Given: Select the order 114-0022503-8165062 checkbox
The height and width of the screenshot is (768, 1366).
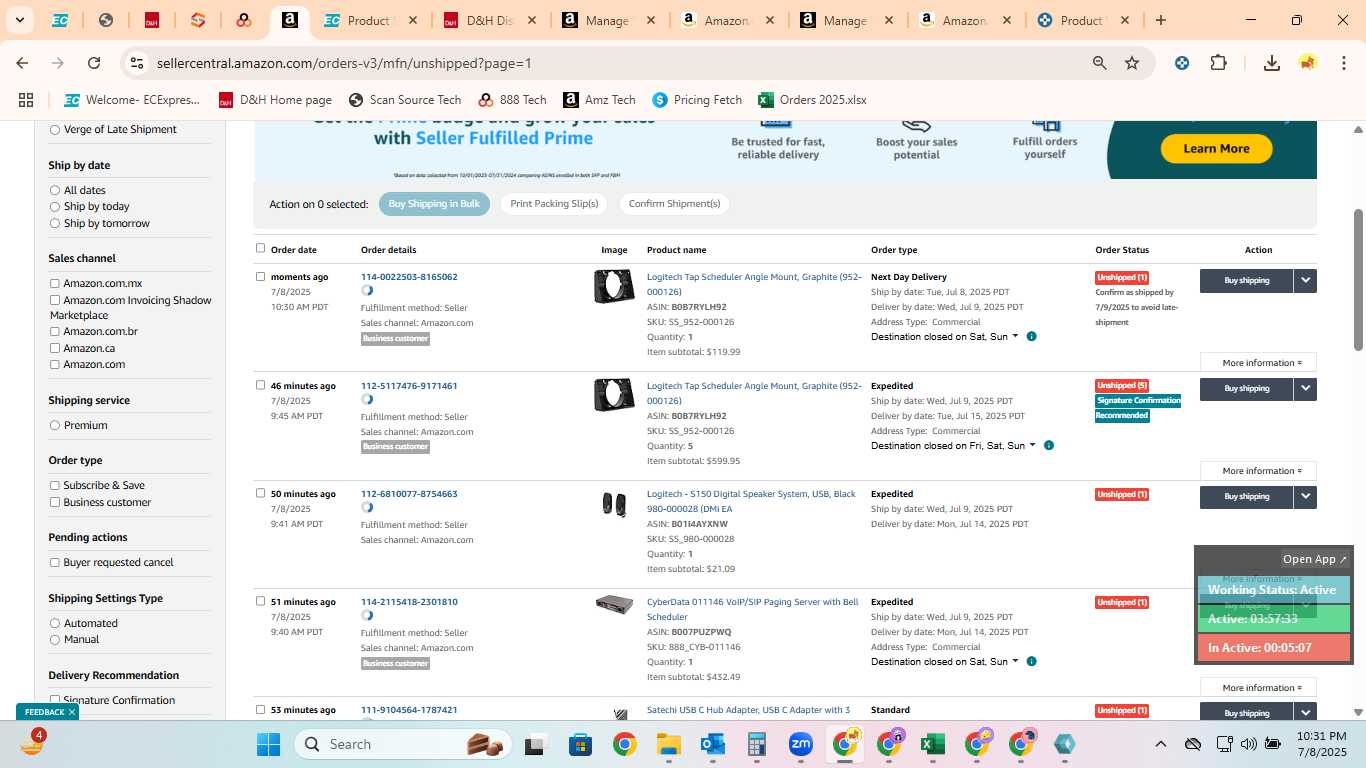Looking at the screenshot, I should 261,277.
